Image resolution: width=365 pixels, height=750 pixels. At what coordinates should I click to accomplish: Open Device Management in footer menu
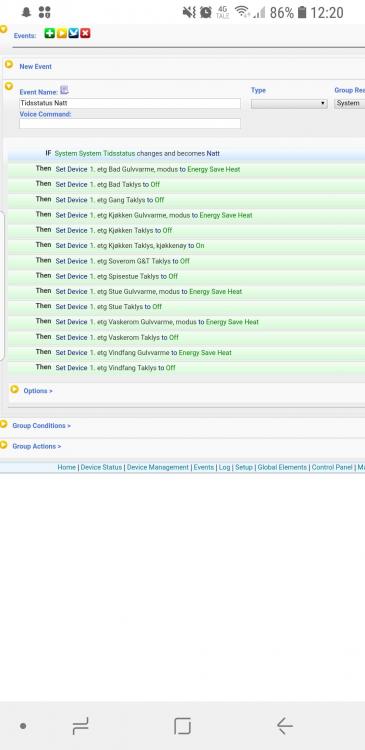pyautogui.click(x=157, y=467)
